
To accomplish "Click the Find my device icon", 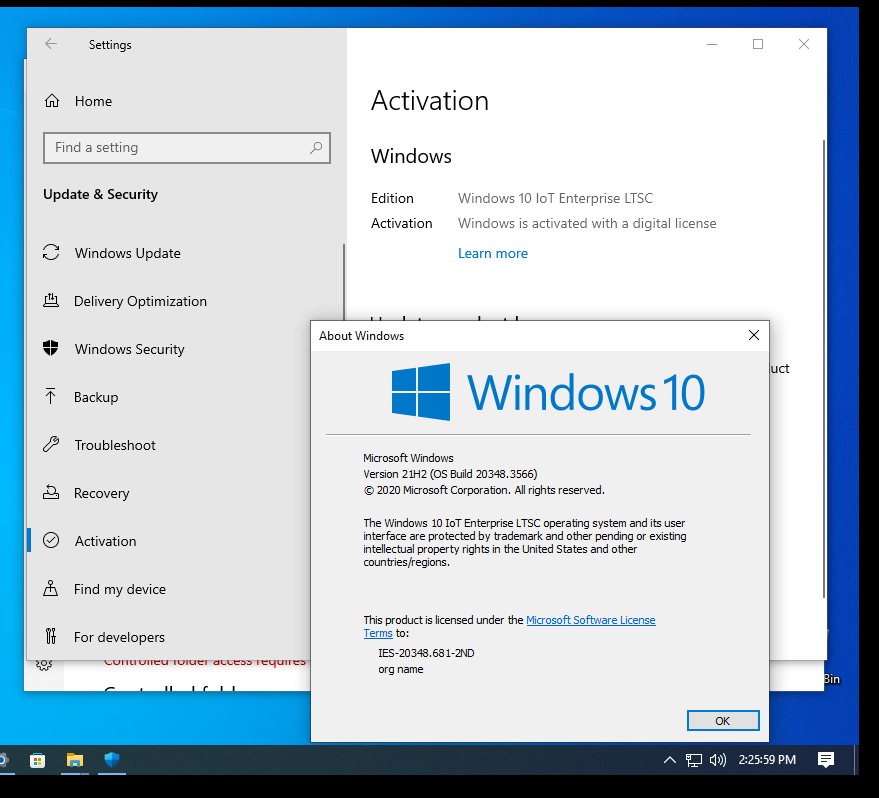I will point(50,588).
